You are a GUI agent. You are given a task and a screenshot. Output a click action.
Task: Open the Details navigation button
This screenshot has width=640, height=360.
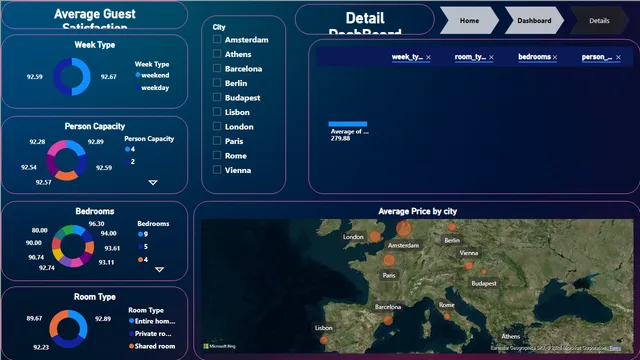[x=599, y=20]
